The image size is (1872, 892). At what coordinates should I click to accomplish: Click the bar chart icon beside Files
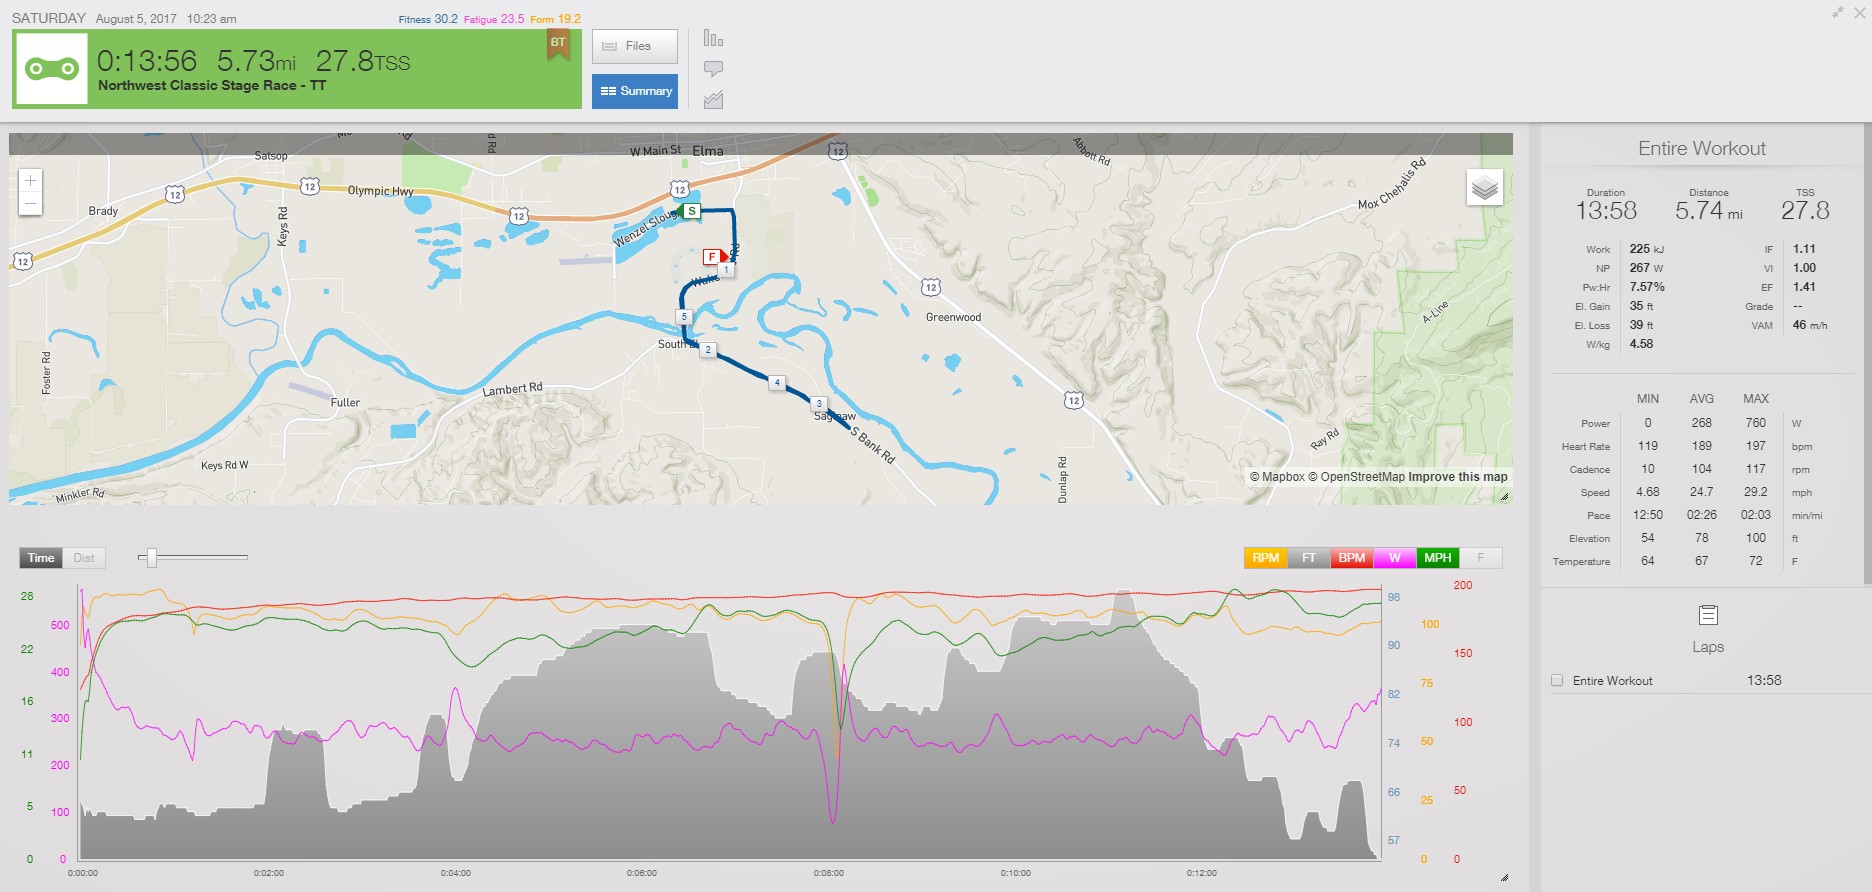(713, 38)
